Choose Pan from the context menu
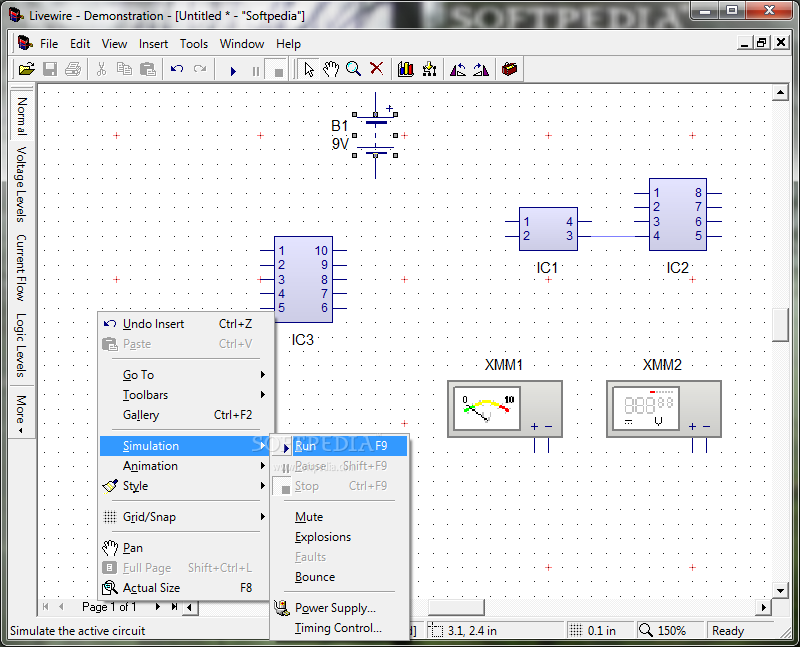 pyautogui.click(x=186, y=548)
